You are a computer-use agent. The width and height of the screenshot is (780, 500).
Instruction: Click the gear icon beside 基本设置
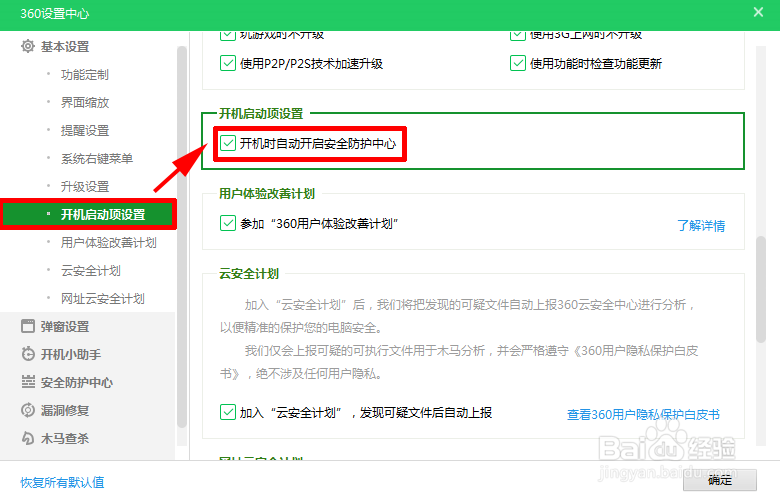[28, 46]
